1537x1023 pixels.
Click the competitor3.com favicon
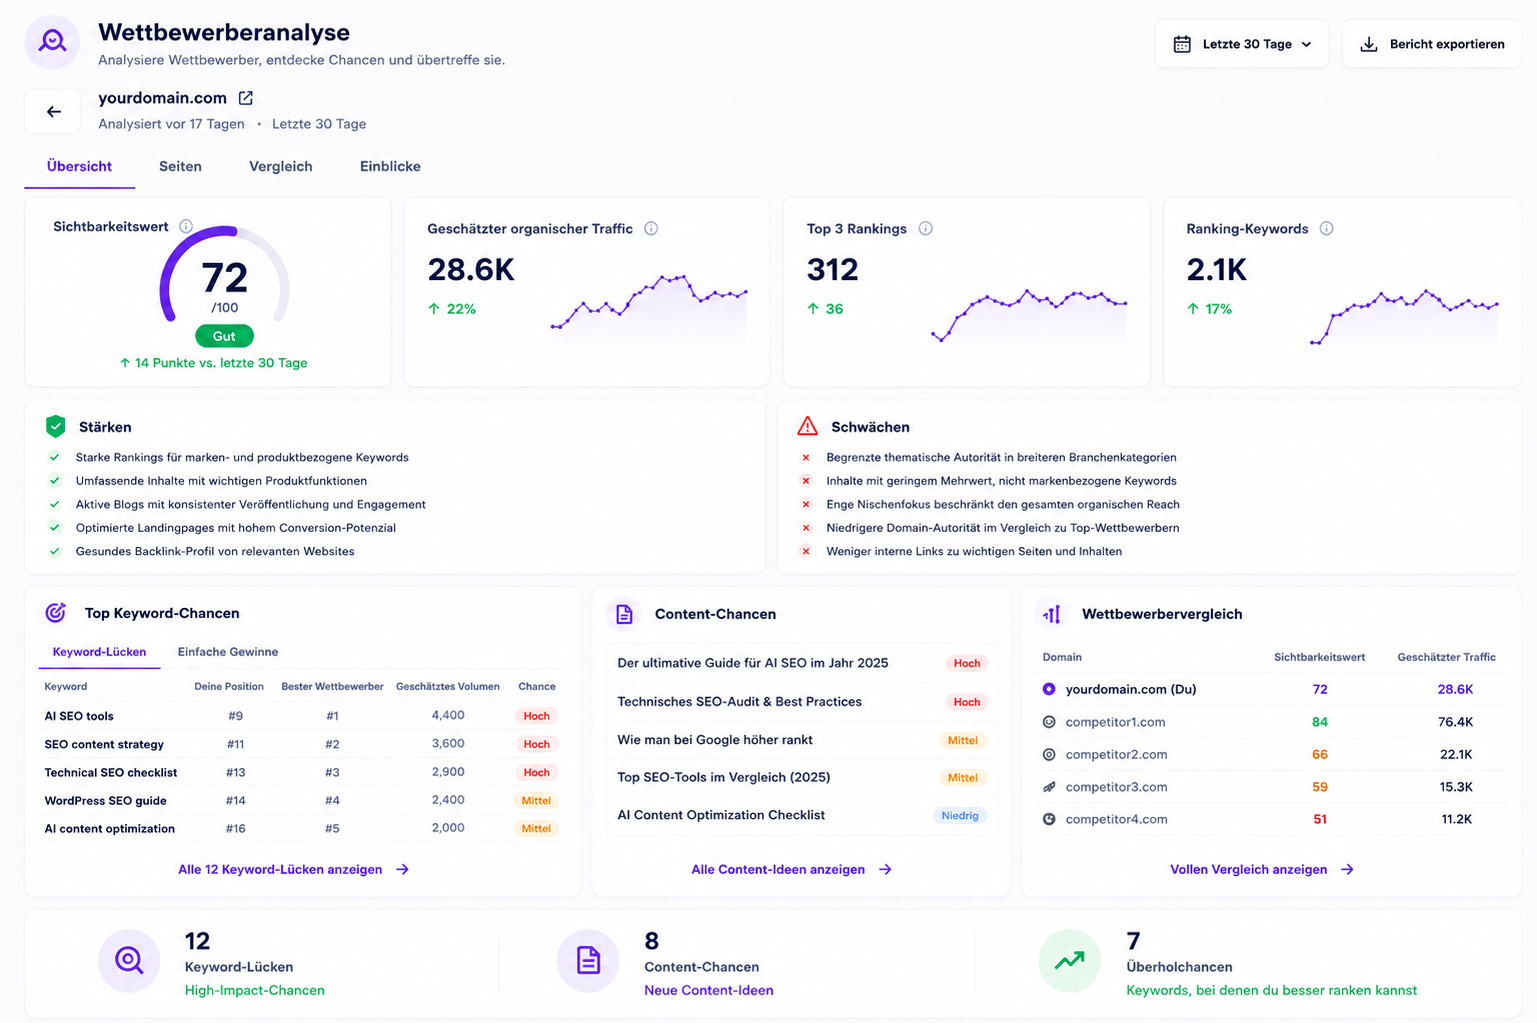click(x=1049, y=787)
